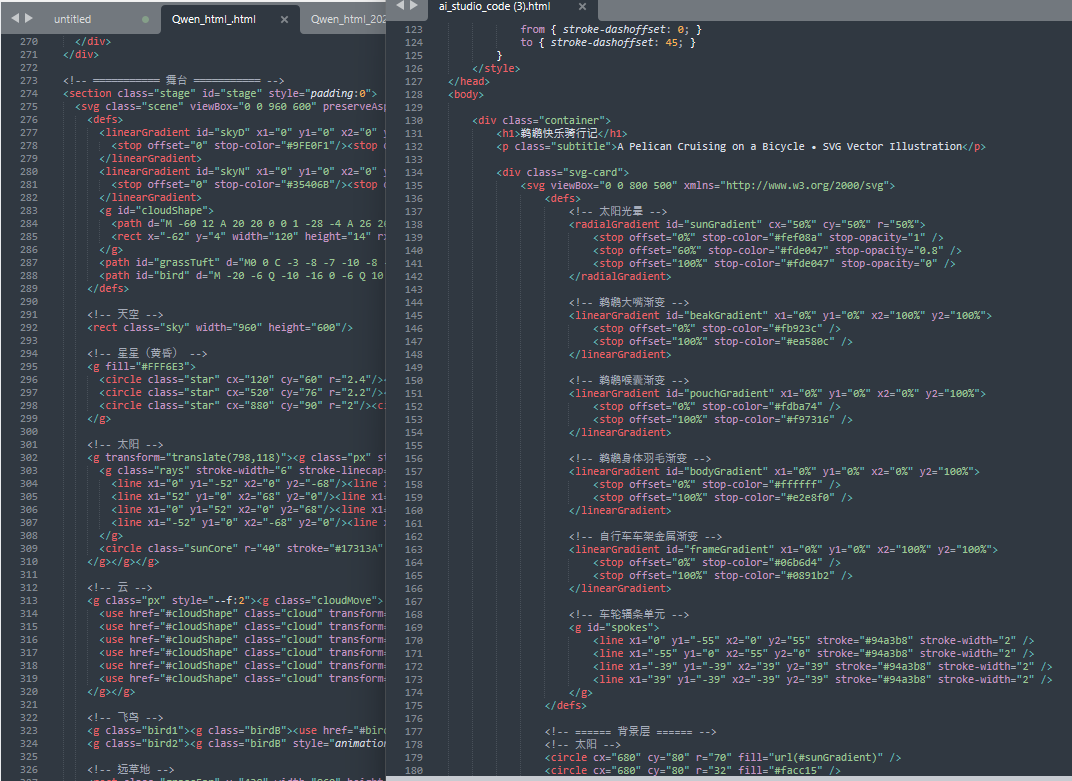Click the path id="grassTuft" line
The height and width of the screenshot is (781, 1072).
click(x=243, y=262)
